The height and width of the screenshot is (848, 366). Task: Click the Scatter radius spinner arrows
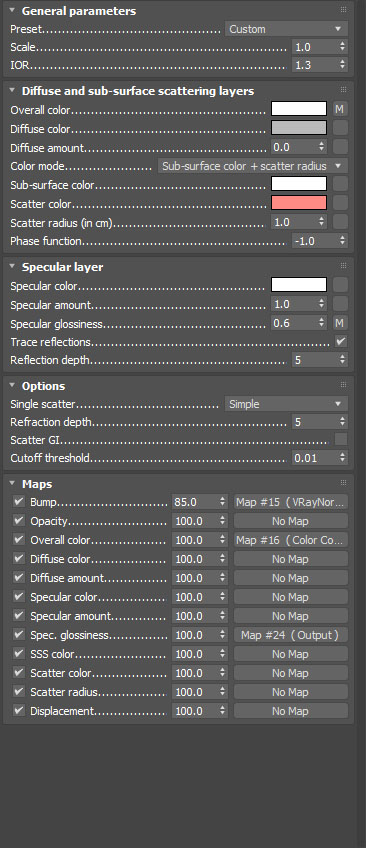click(x=322, y=222)
